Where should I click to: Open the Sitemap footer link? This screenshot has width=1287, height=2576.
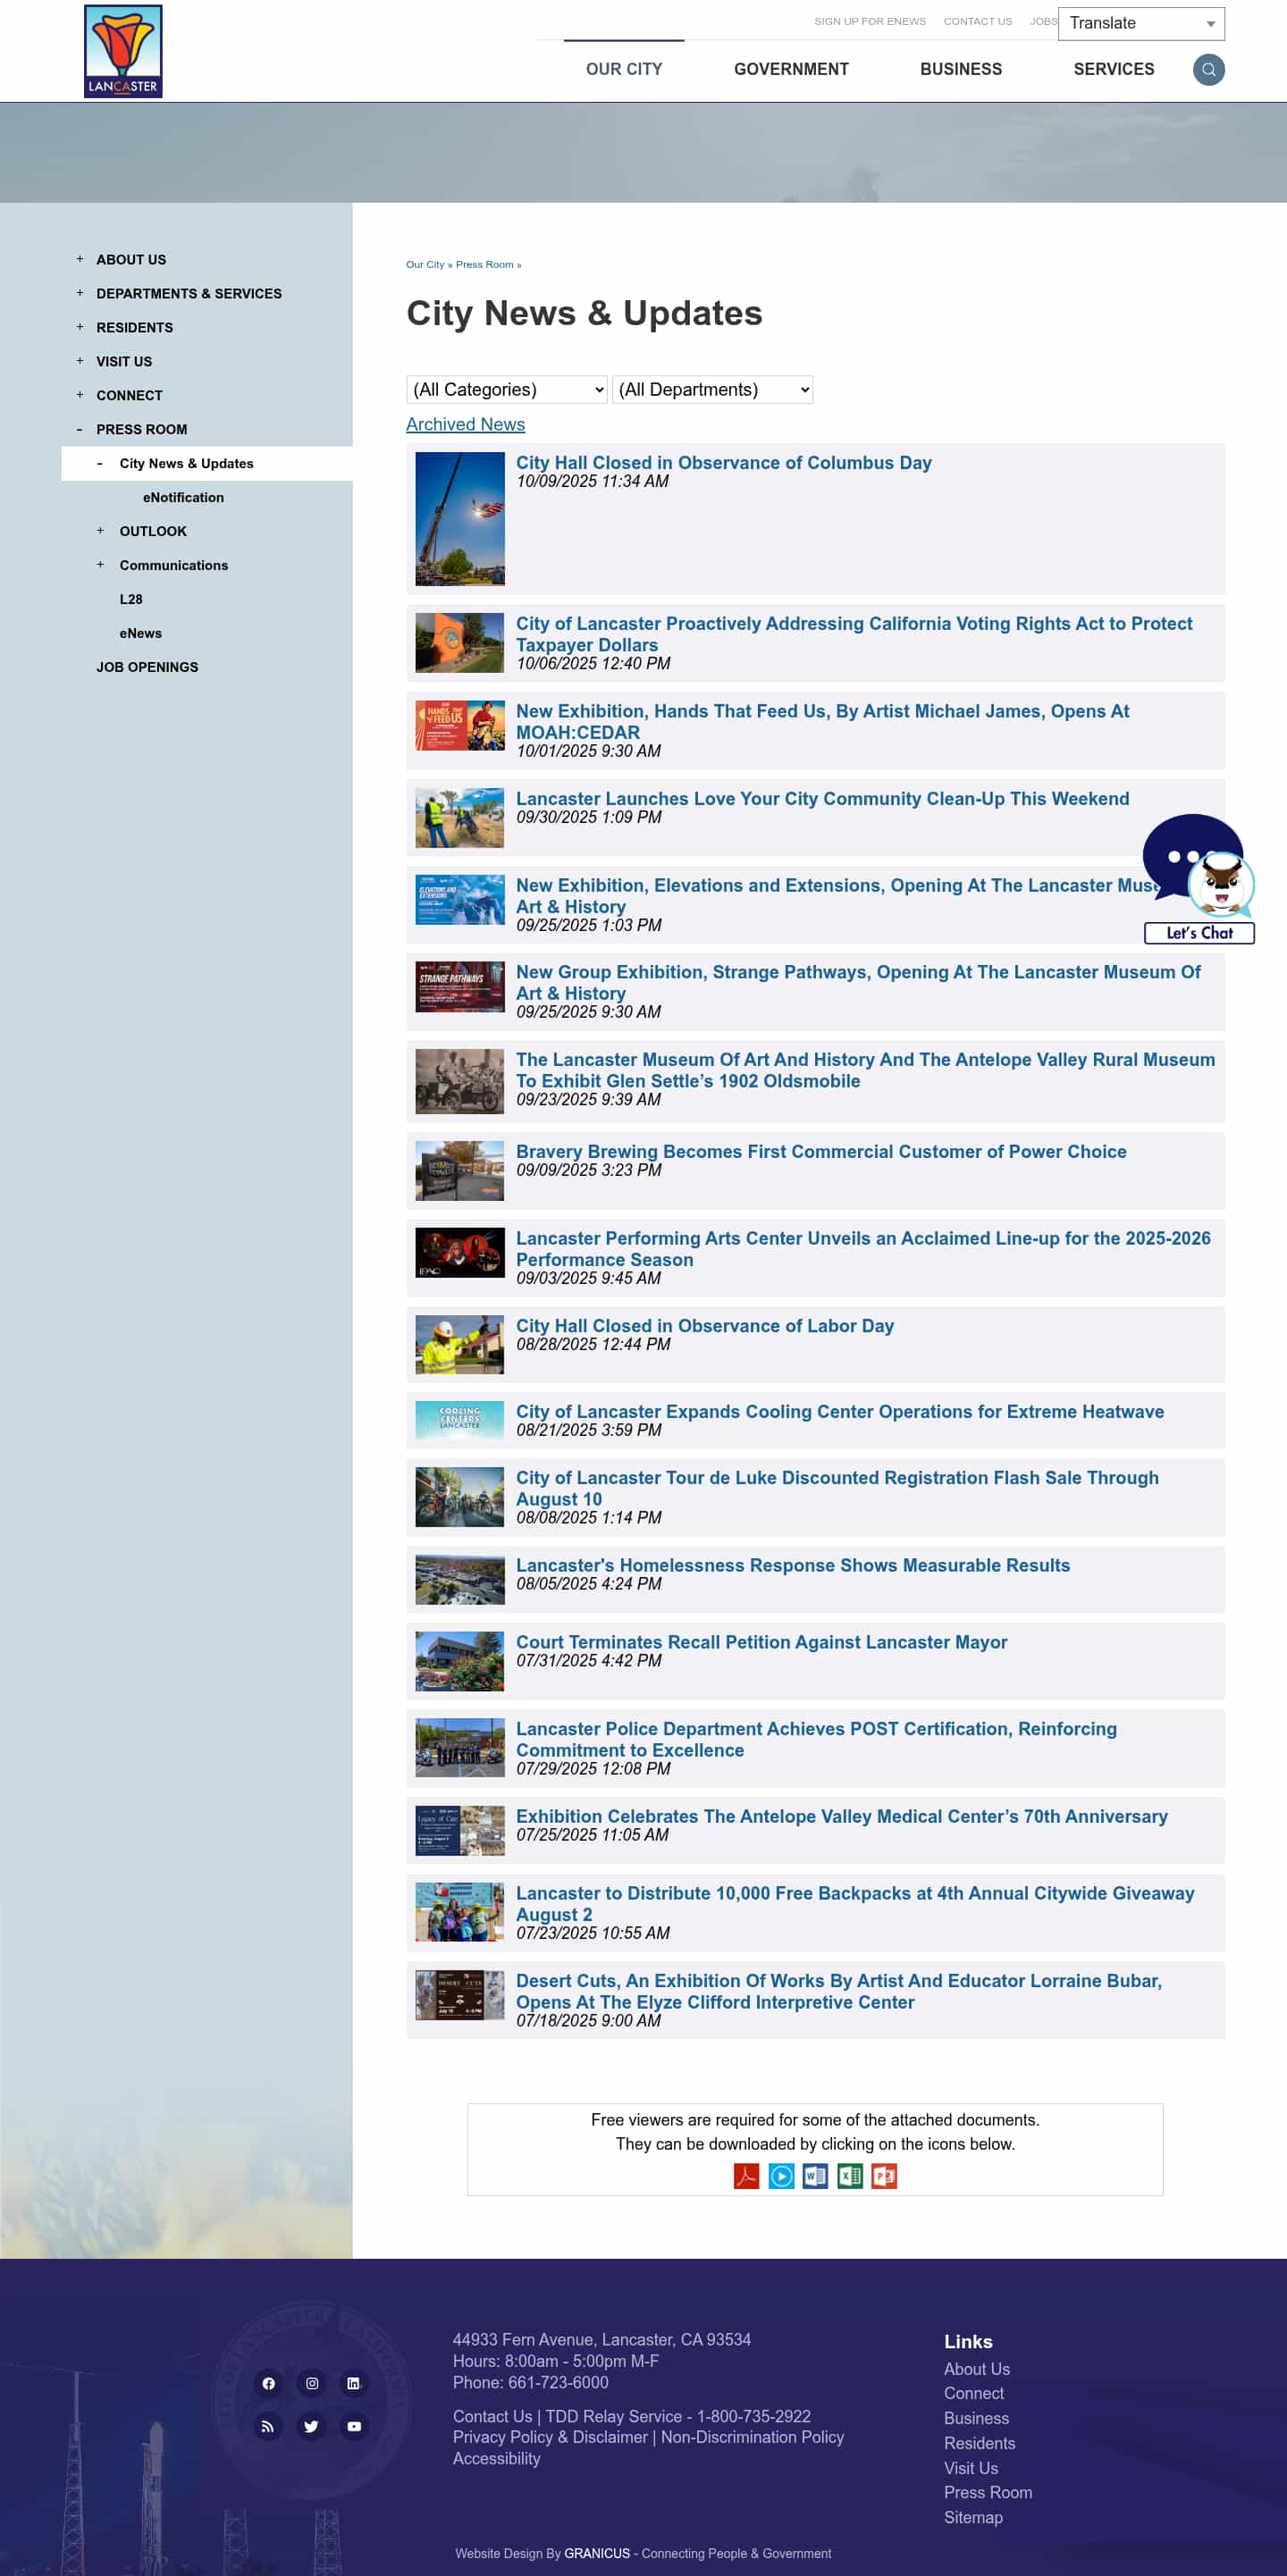click(x=973, y=2517)
